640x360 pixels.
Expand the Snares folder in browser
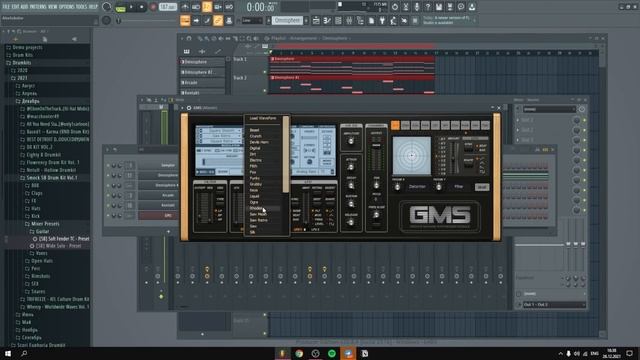[x=35, y=291]
